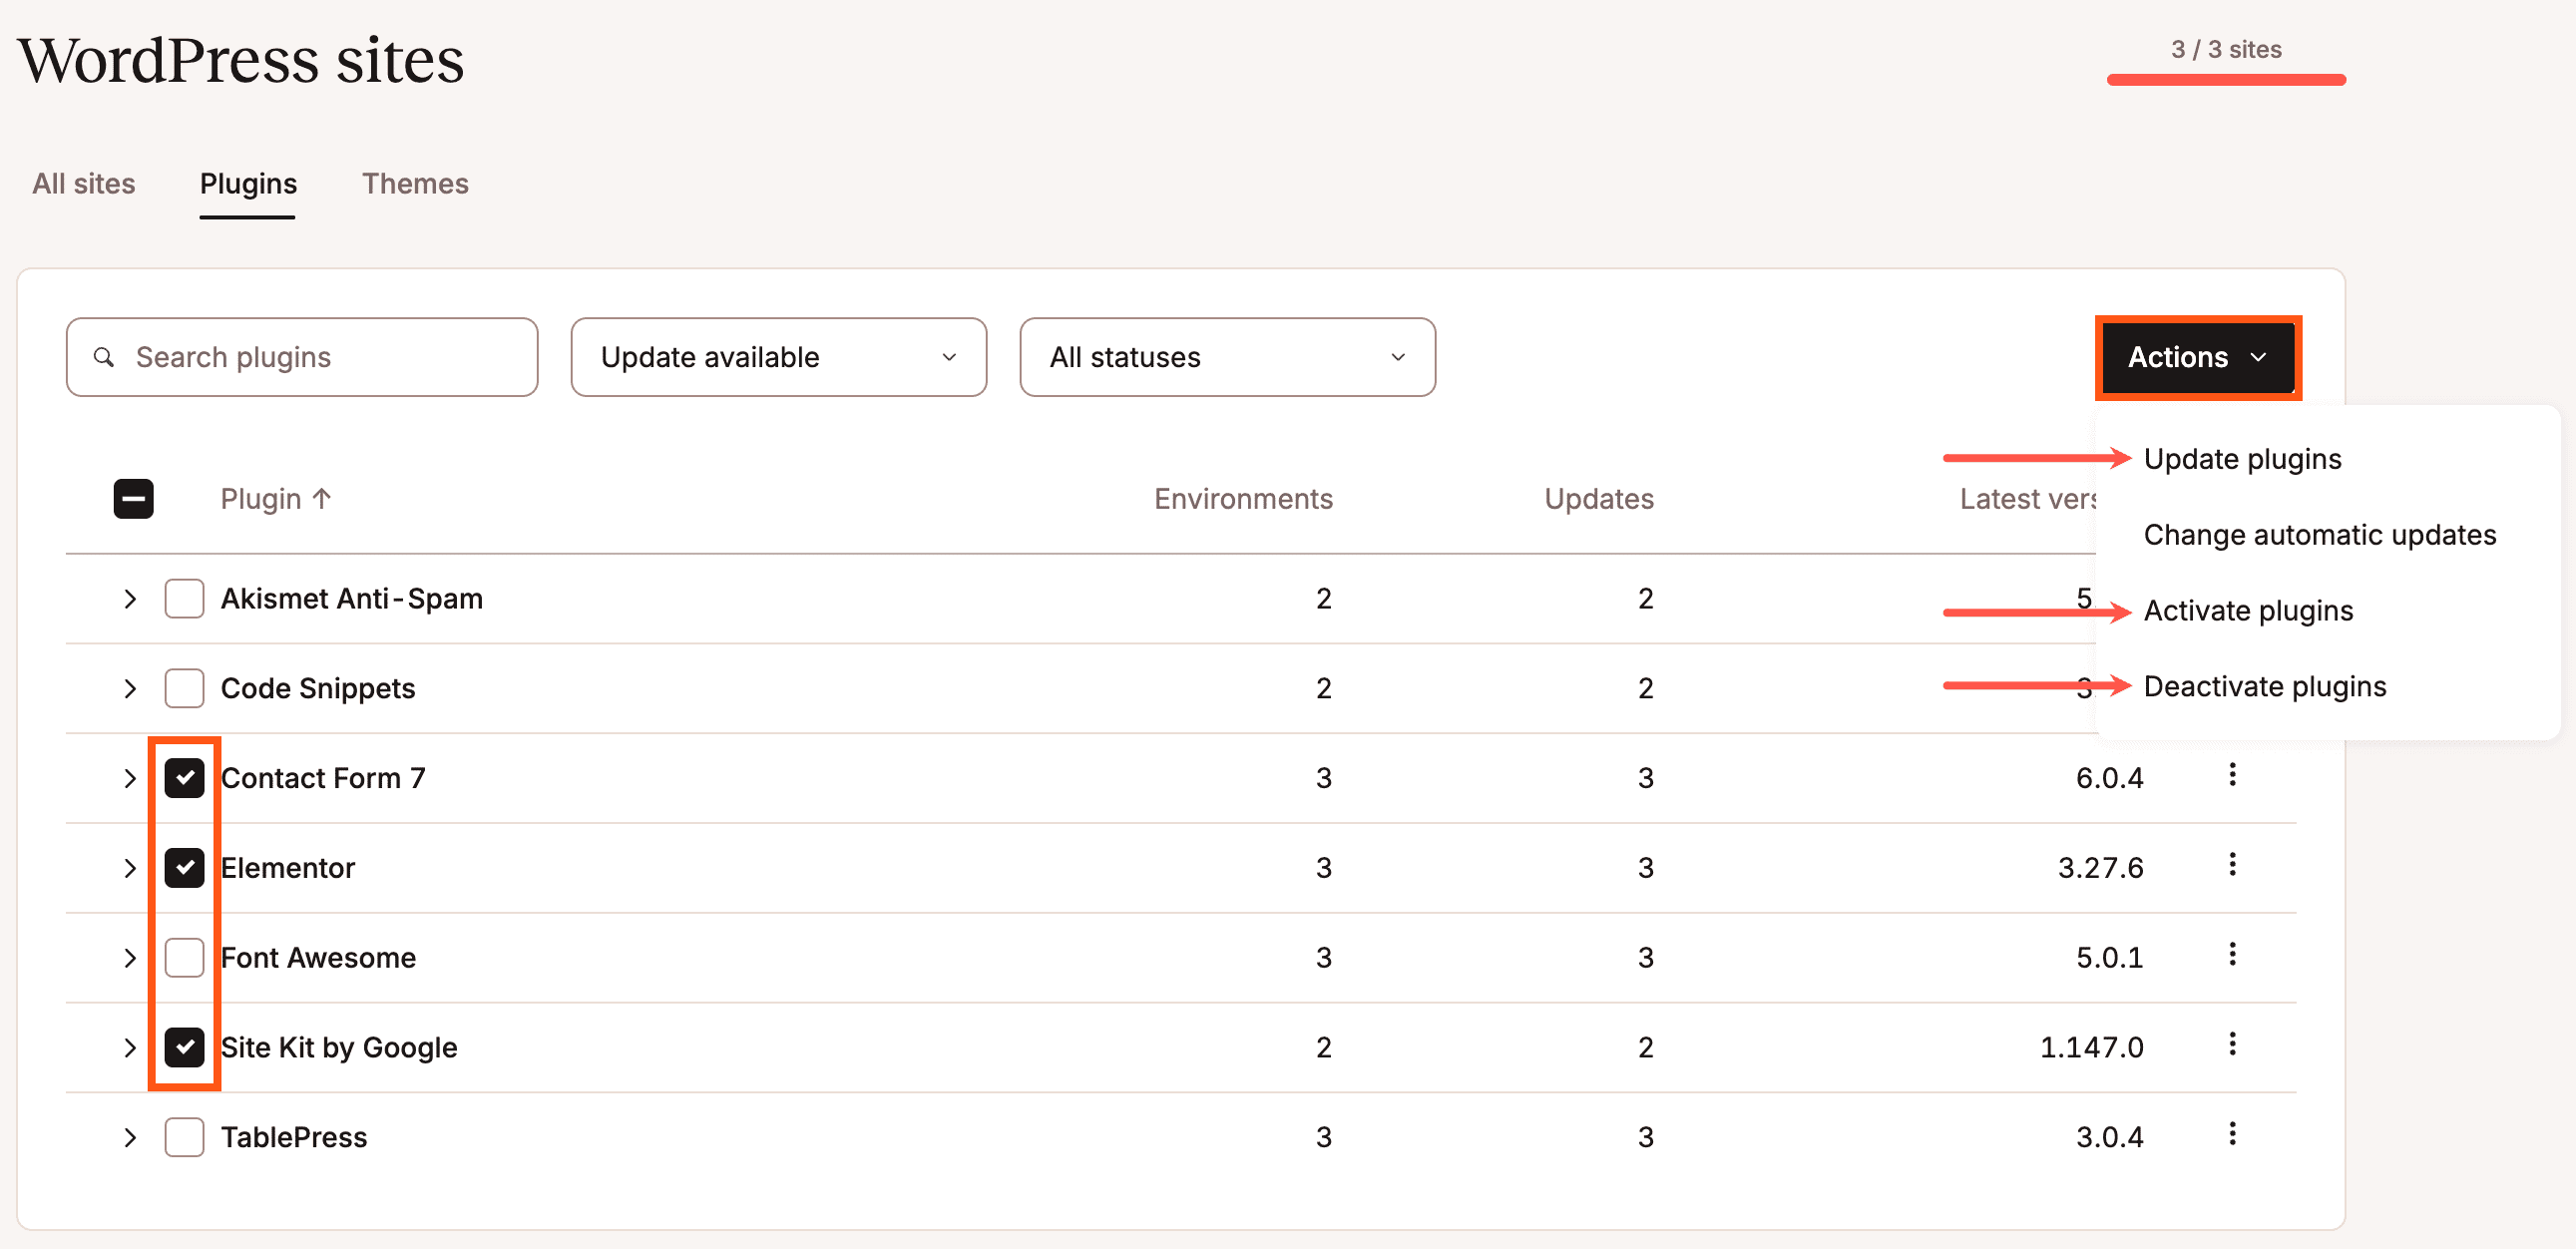
Task: Click the Code Snippets plugin name
Action: coord(318,688)
